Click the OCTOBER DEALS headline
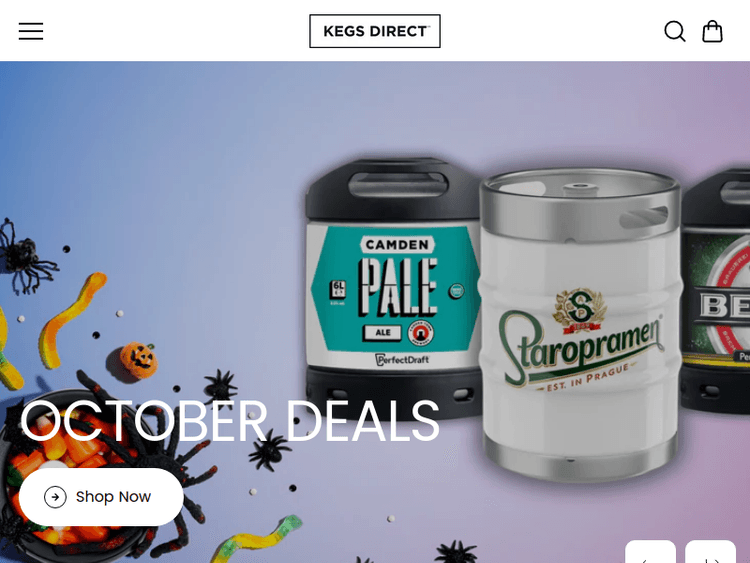This screenshot has height=563, width=750. coord(229,421)
